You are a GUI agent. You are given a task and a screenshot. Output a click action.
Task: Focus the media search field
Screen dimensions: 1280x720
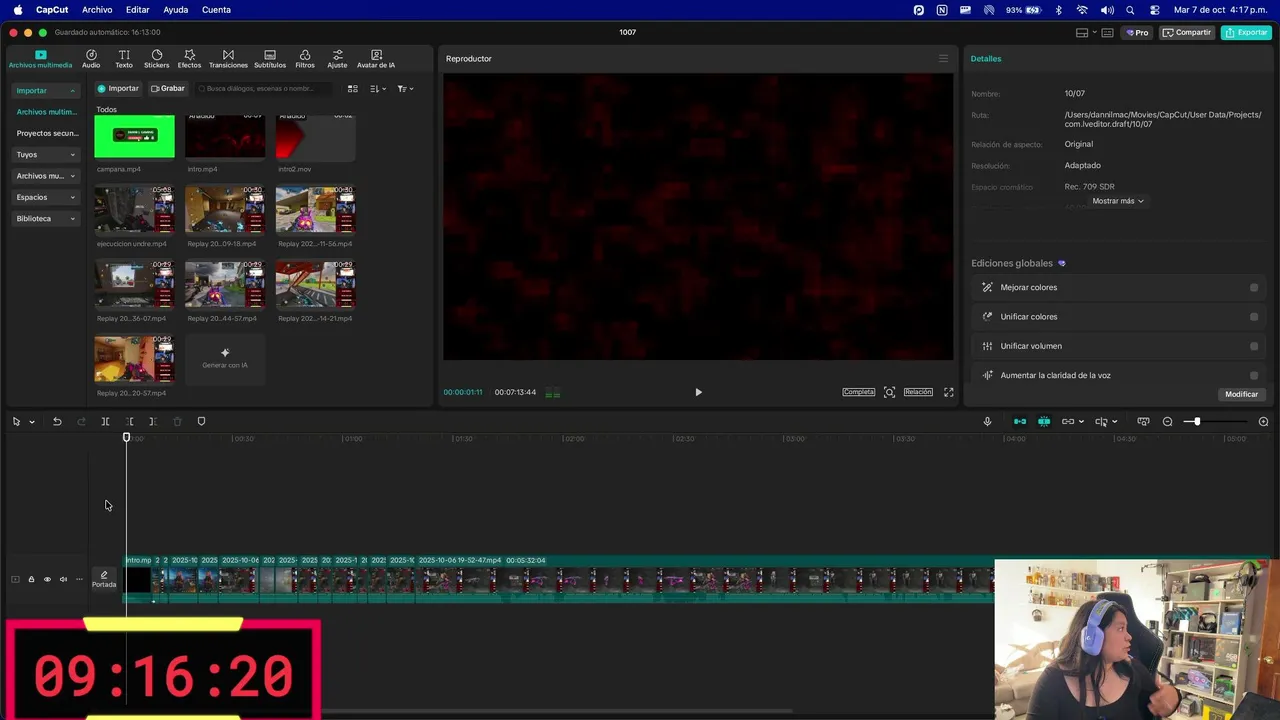click(x=264, y=89)
